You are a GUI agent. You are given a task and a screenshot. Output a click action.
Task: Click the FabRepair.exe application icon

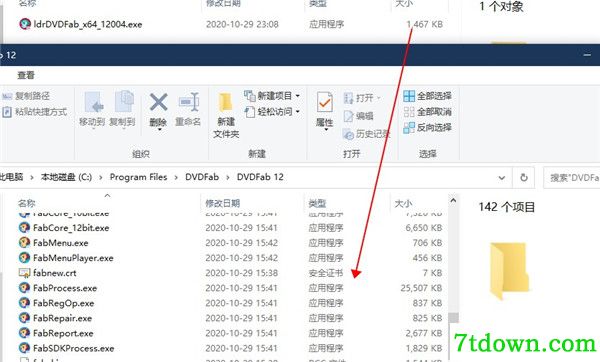click(24, 318)
